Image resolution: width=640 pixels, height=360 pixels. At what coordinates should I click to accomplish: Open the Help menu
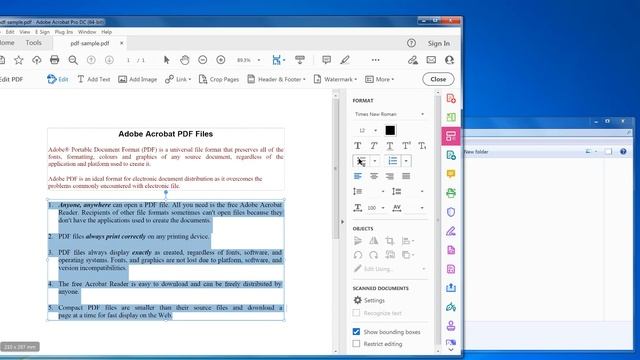(107, 32)
